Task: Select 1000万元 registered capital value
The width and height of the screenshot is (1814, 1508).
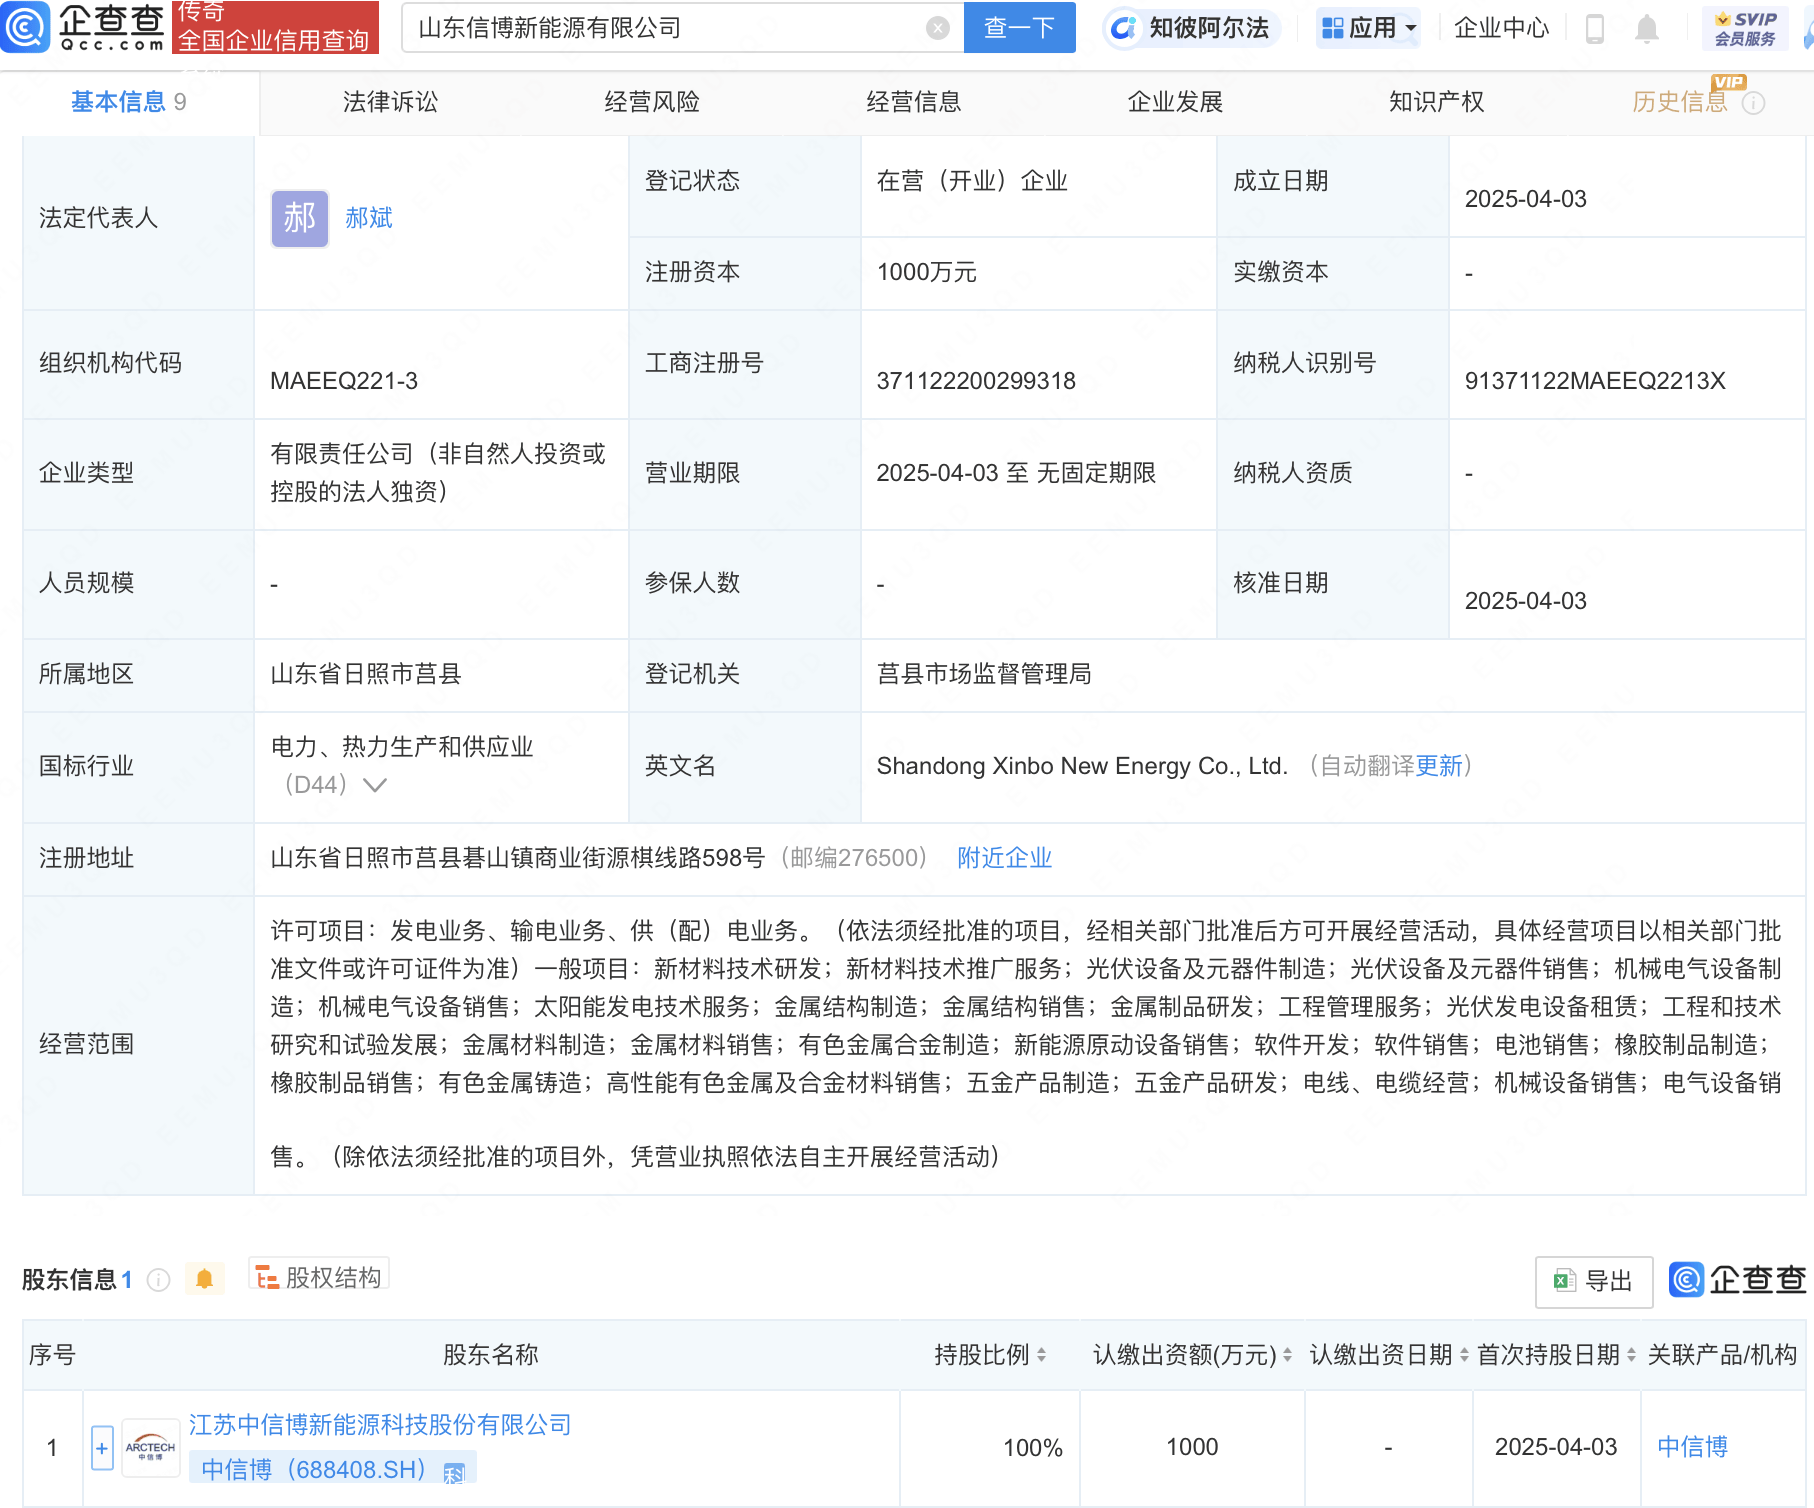Action: (x=927, y=272)
